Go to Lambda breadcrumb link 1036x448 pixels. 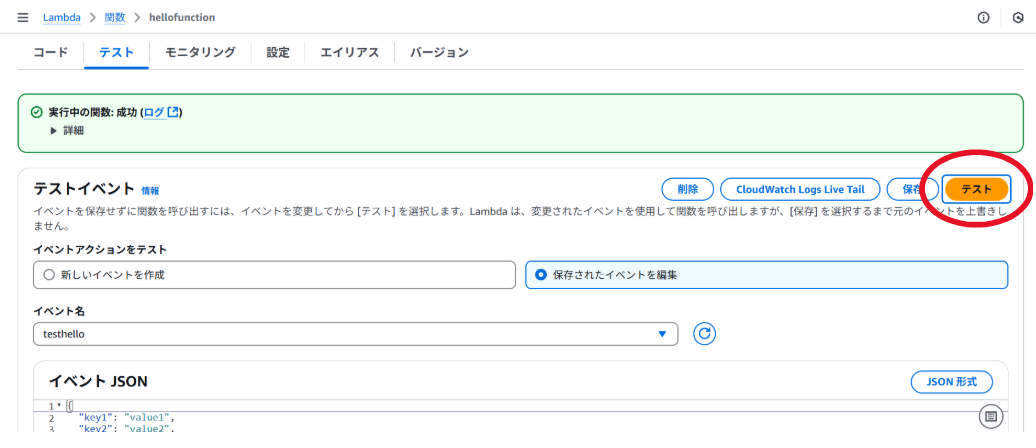(61, 18)
